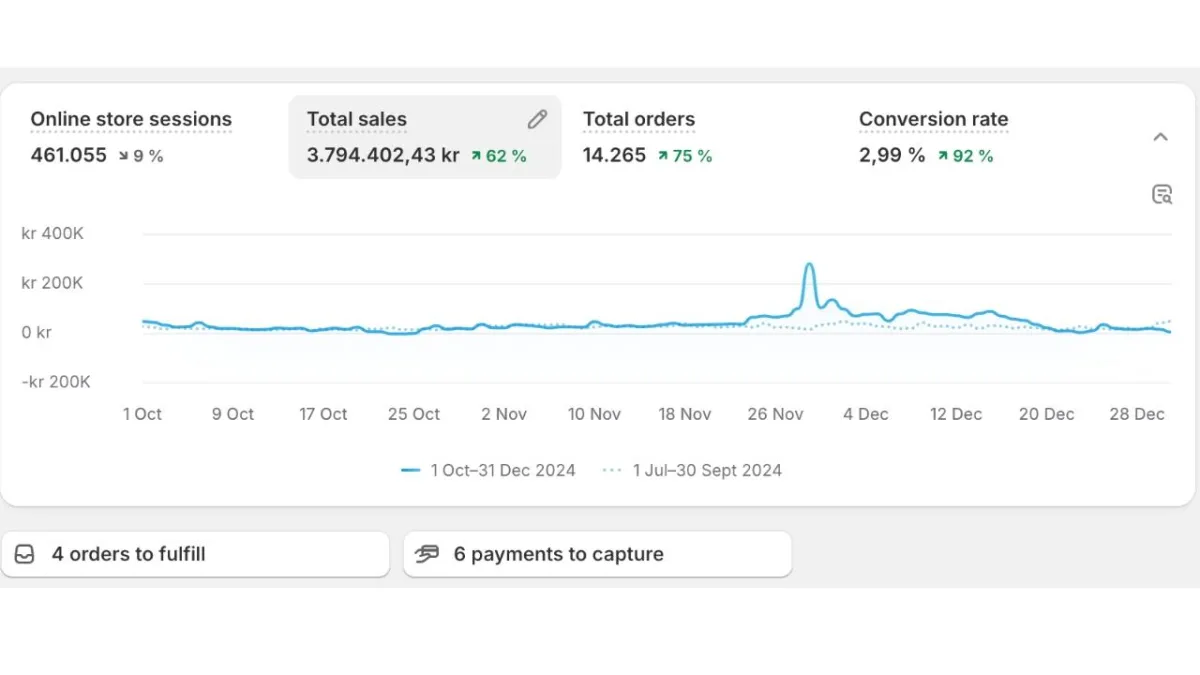The width and height of the screenshot is (1200, 675).
Task: Toggle the 1 Oct–31 Dec 2024 legend series
Action: pyautogui.click(x=502, y=470)
